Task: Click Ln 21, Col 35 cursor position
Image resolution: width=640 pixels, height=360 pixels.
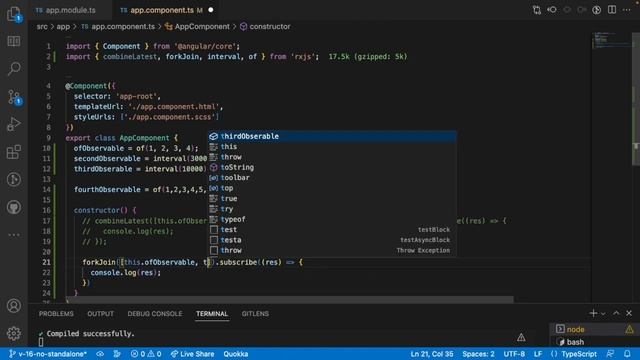Action: point(432,354)
